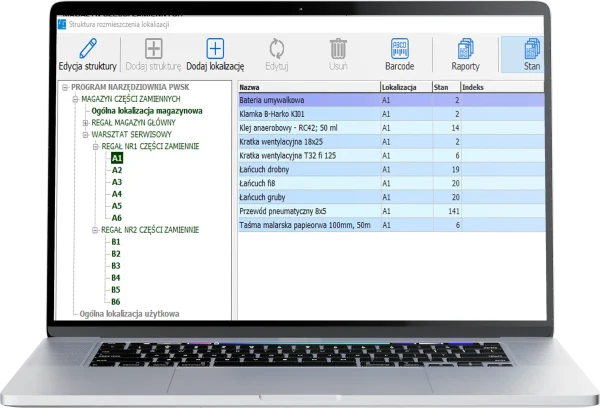Viewport: 600px width, 408px height.
Task: Sort by the Stan column header
Action: pyautogui.click(x=447, y=87)
